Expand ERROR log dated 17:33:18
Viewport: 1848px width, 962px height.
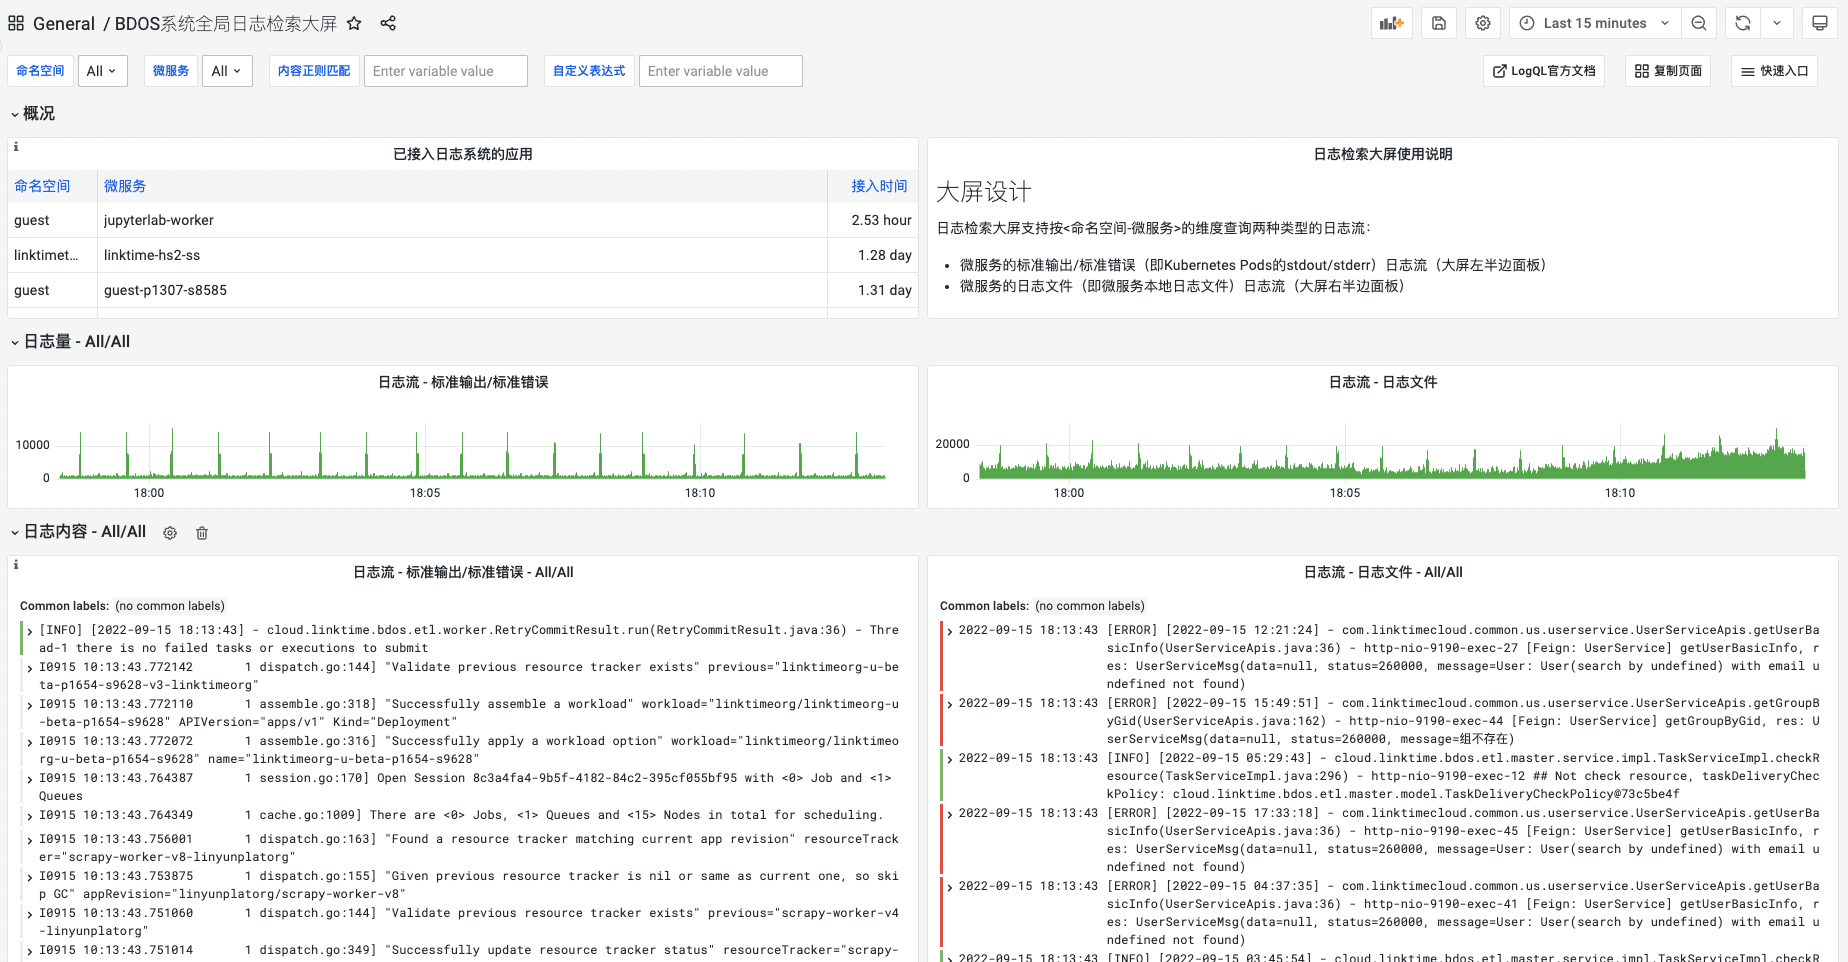coord(950,814)
